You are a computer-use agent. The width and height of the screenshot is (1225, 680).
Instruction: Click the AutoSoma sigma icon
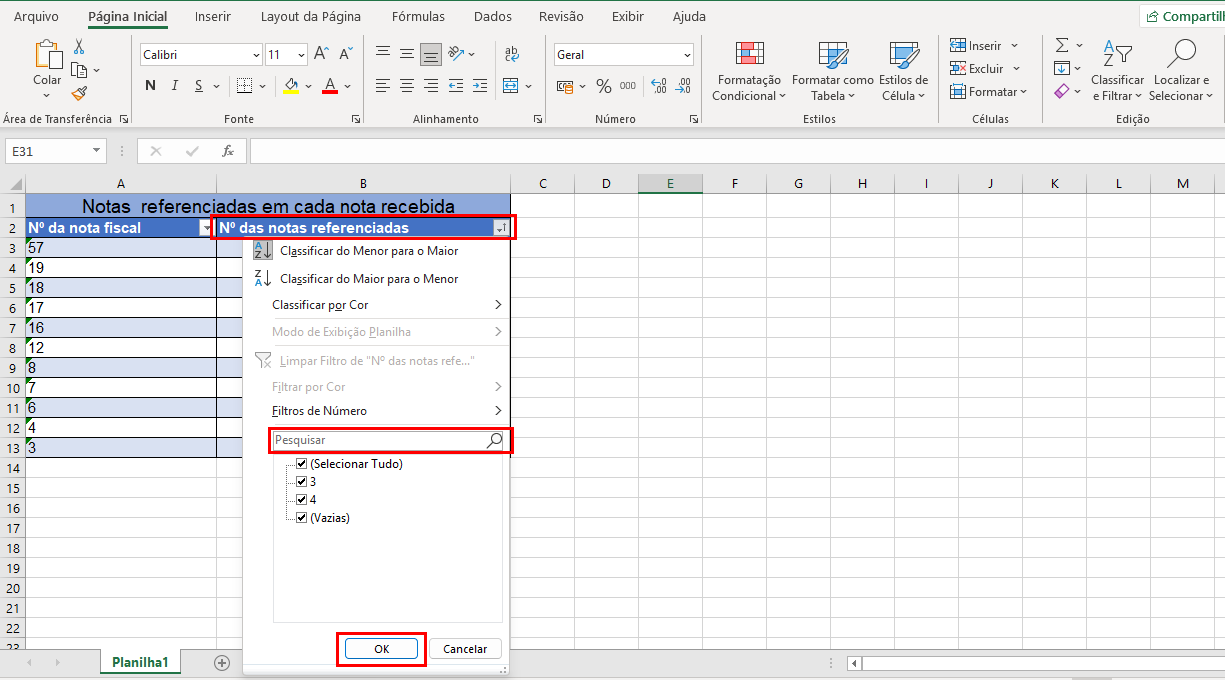(1062, 46)
